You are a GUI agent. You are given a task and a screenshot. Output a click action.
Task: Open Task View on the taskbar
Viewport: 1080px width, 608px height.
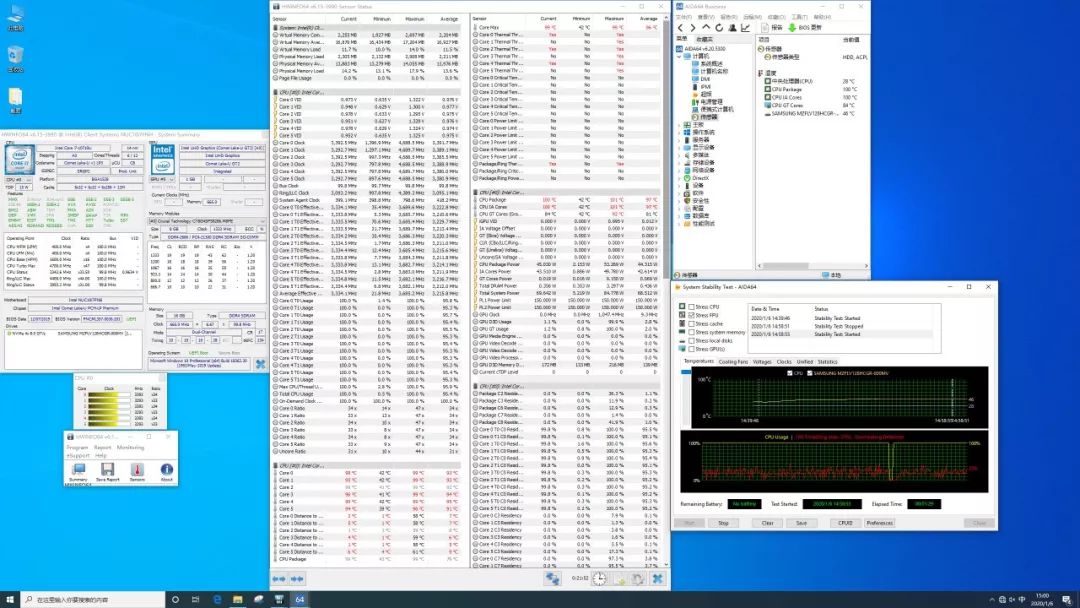pos(196,600)
